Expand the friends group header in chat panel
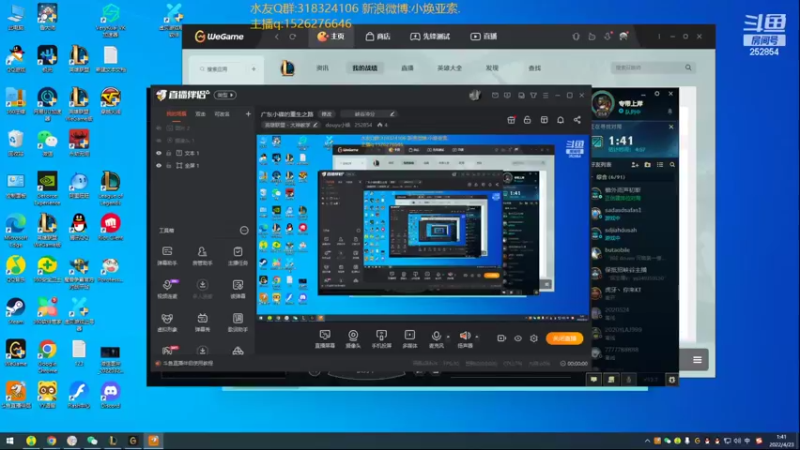 pyautogui.click(x=610, y=177)
